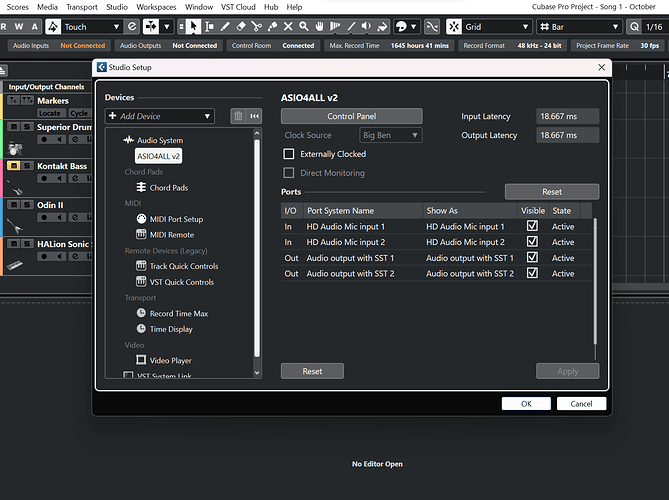Solo the Odin II track

pyautogui.click(x=27, y=205)
